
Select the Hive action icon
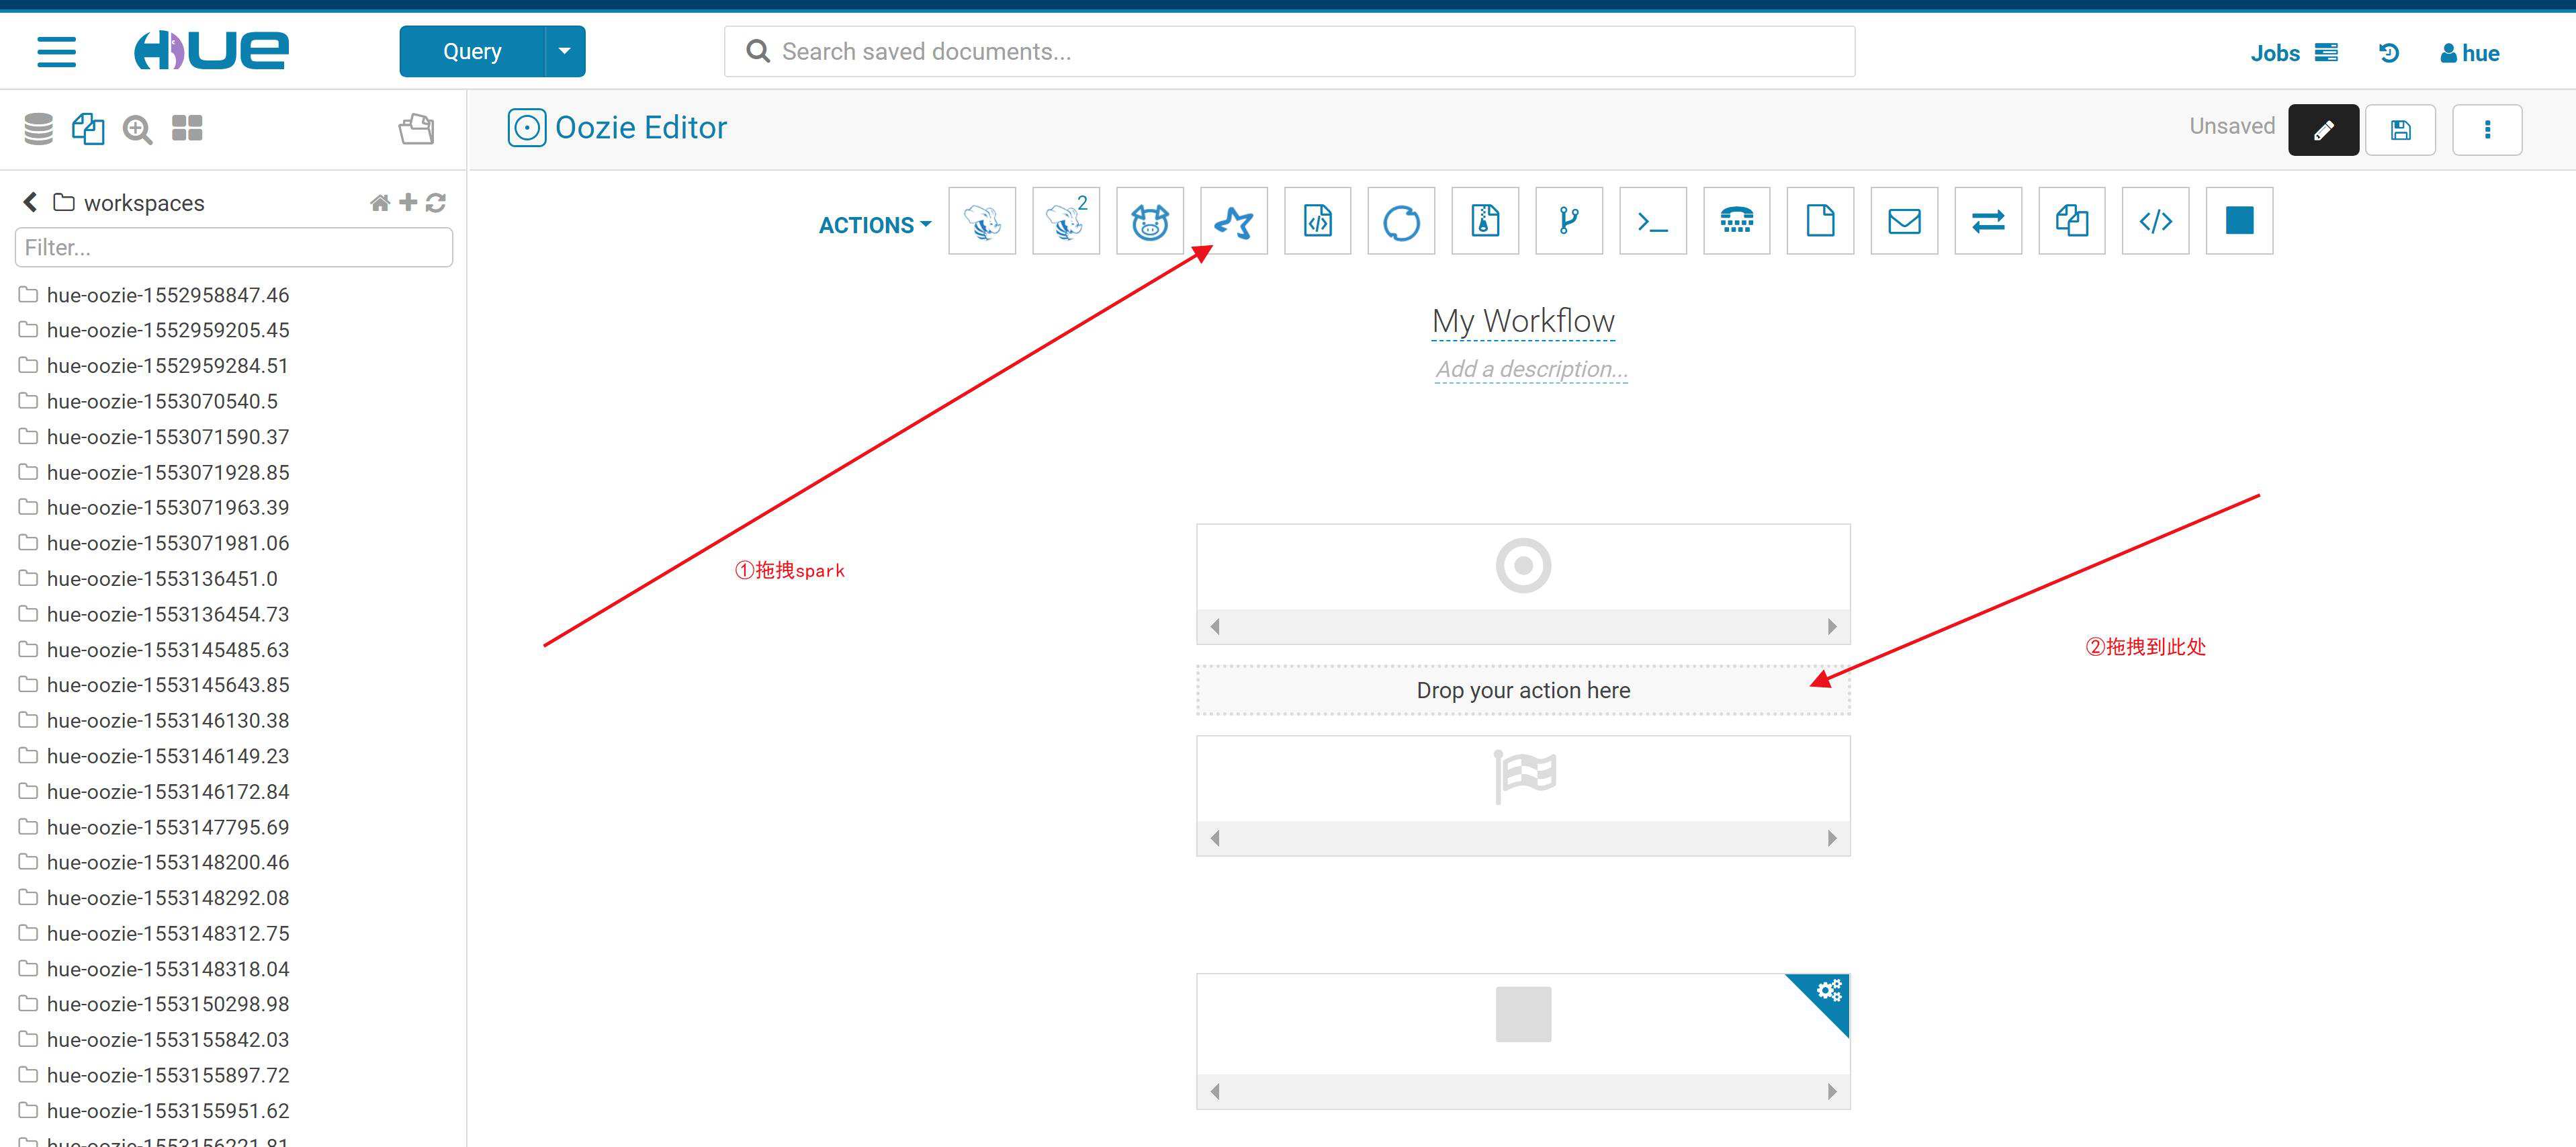pos(981,221)
